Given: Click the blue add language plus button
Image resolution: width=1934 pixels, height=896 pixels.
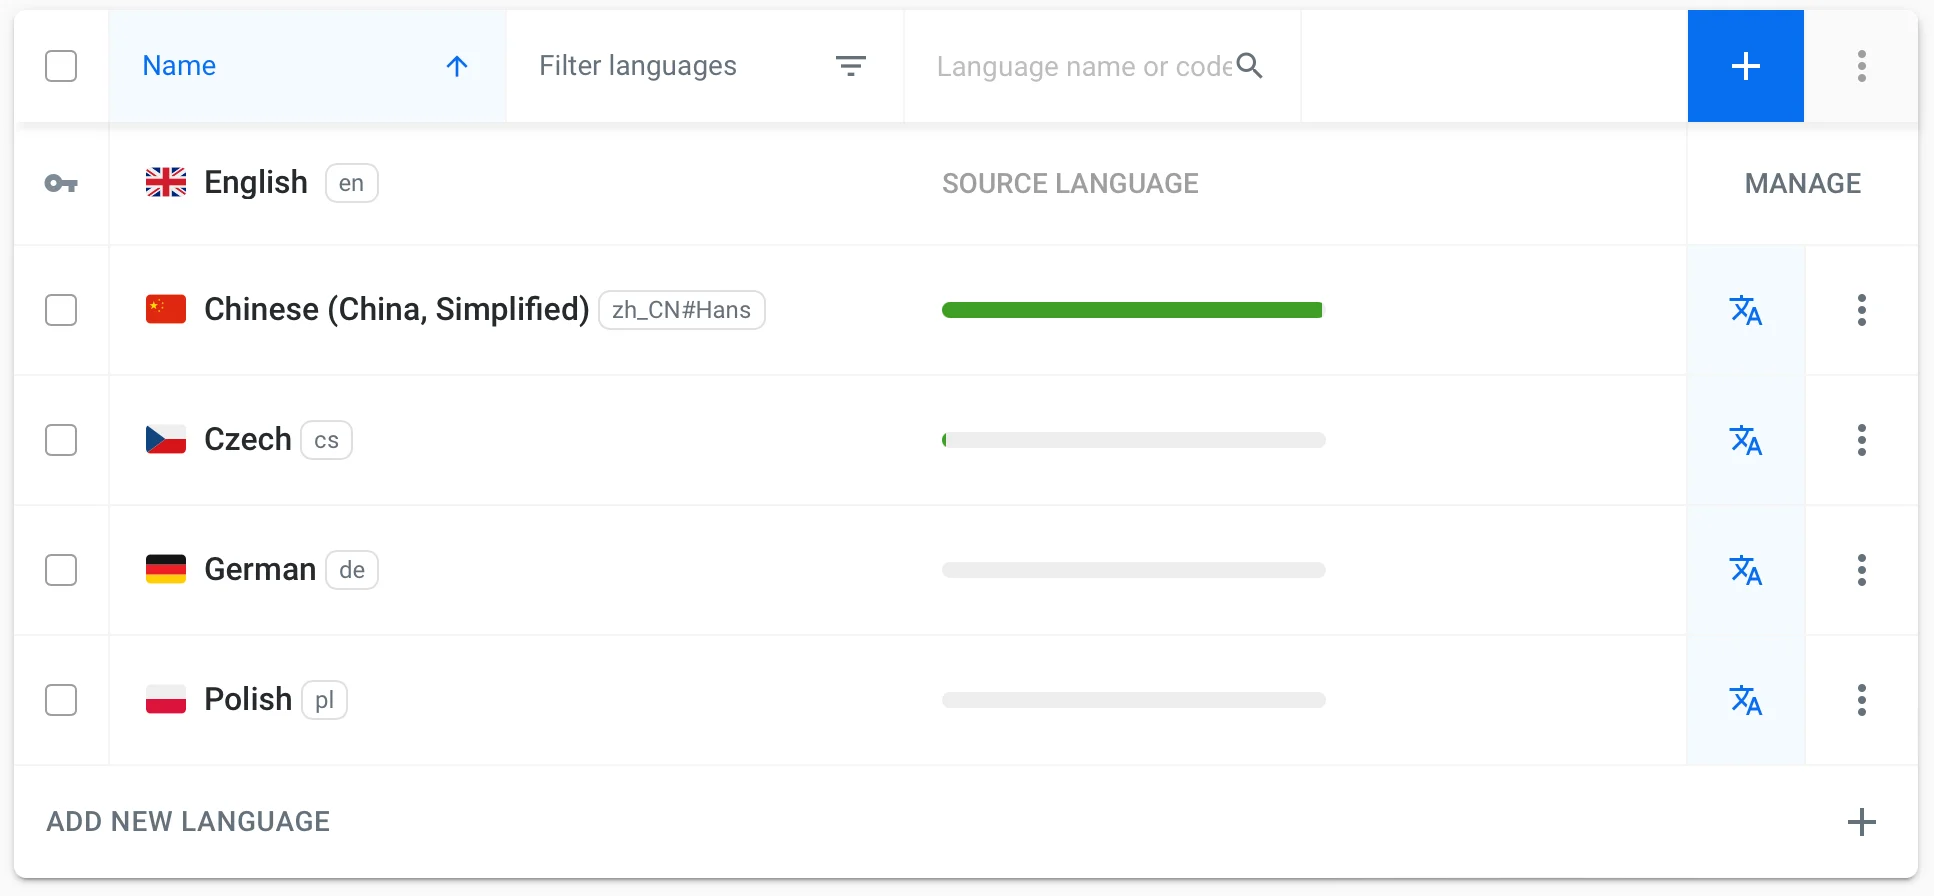Looking at the screenshot, I should (1745, 66).
